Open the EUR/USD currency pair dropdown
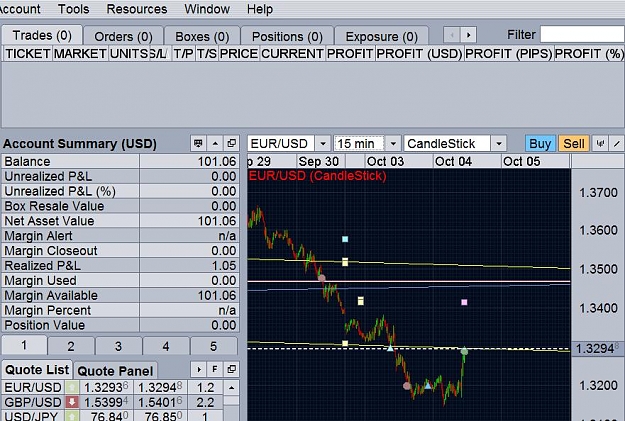Image resolution: width=625 pixels, height=421 pixels. (x=323, y=144)
